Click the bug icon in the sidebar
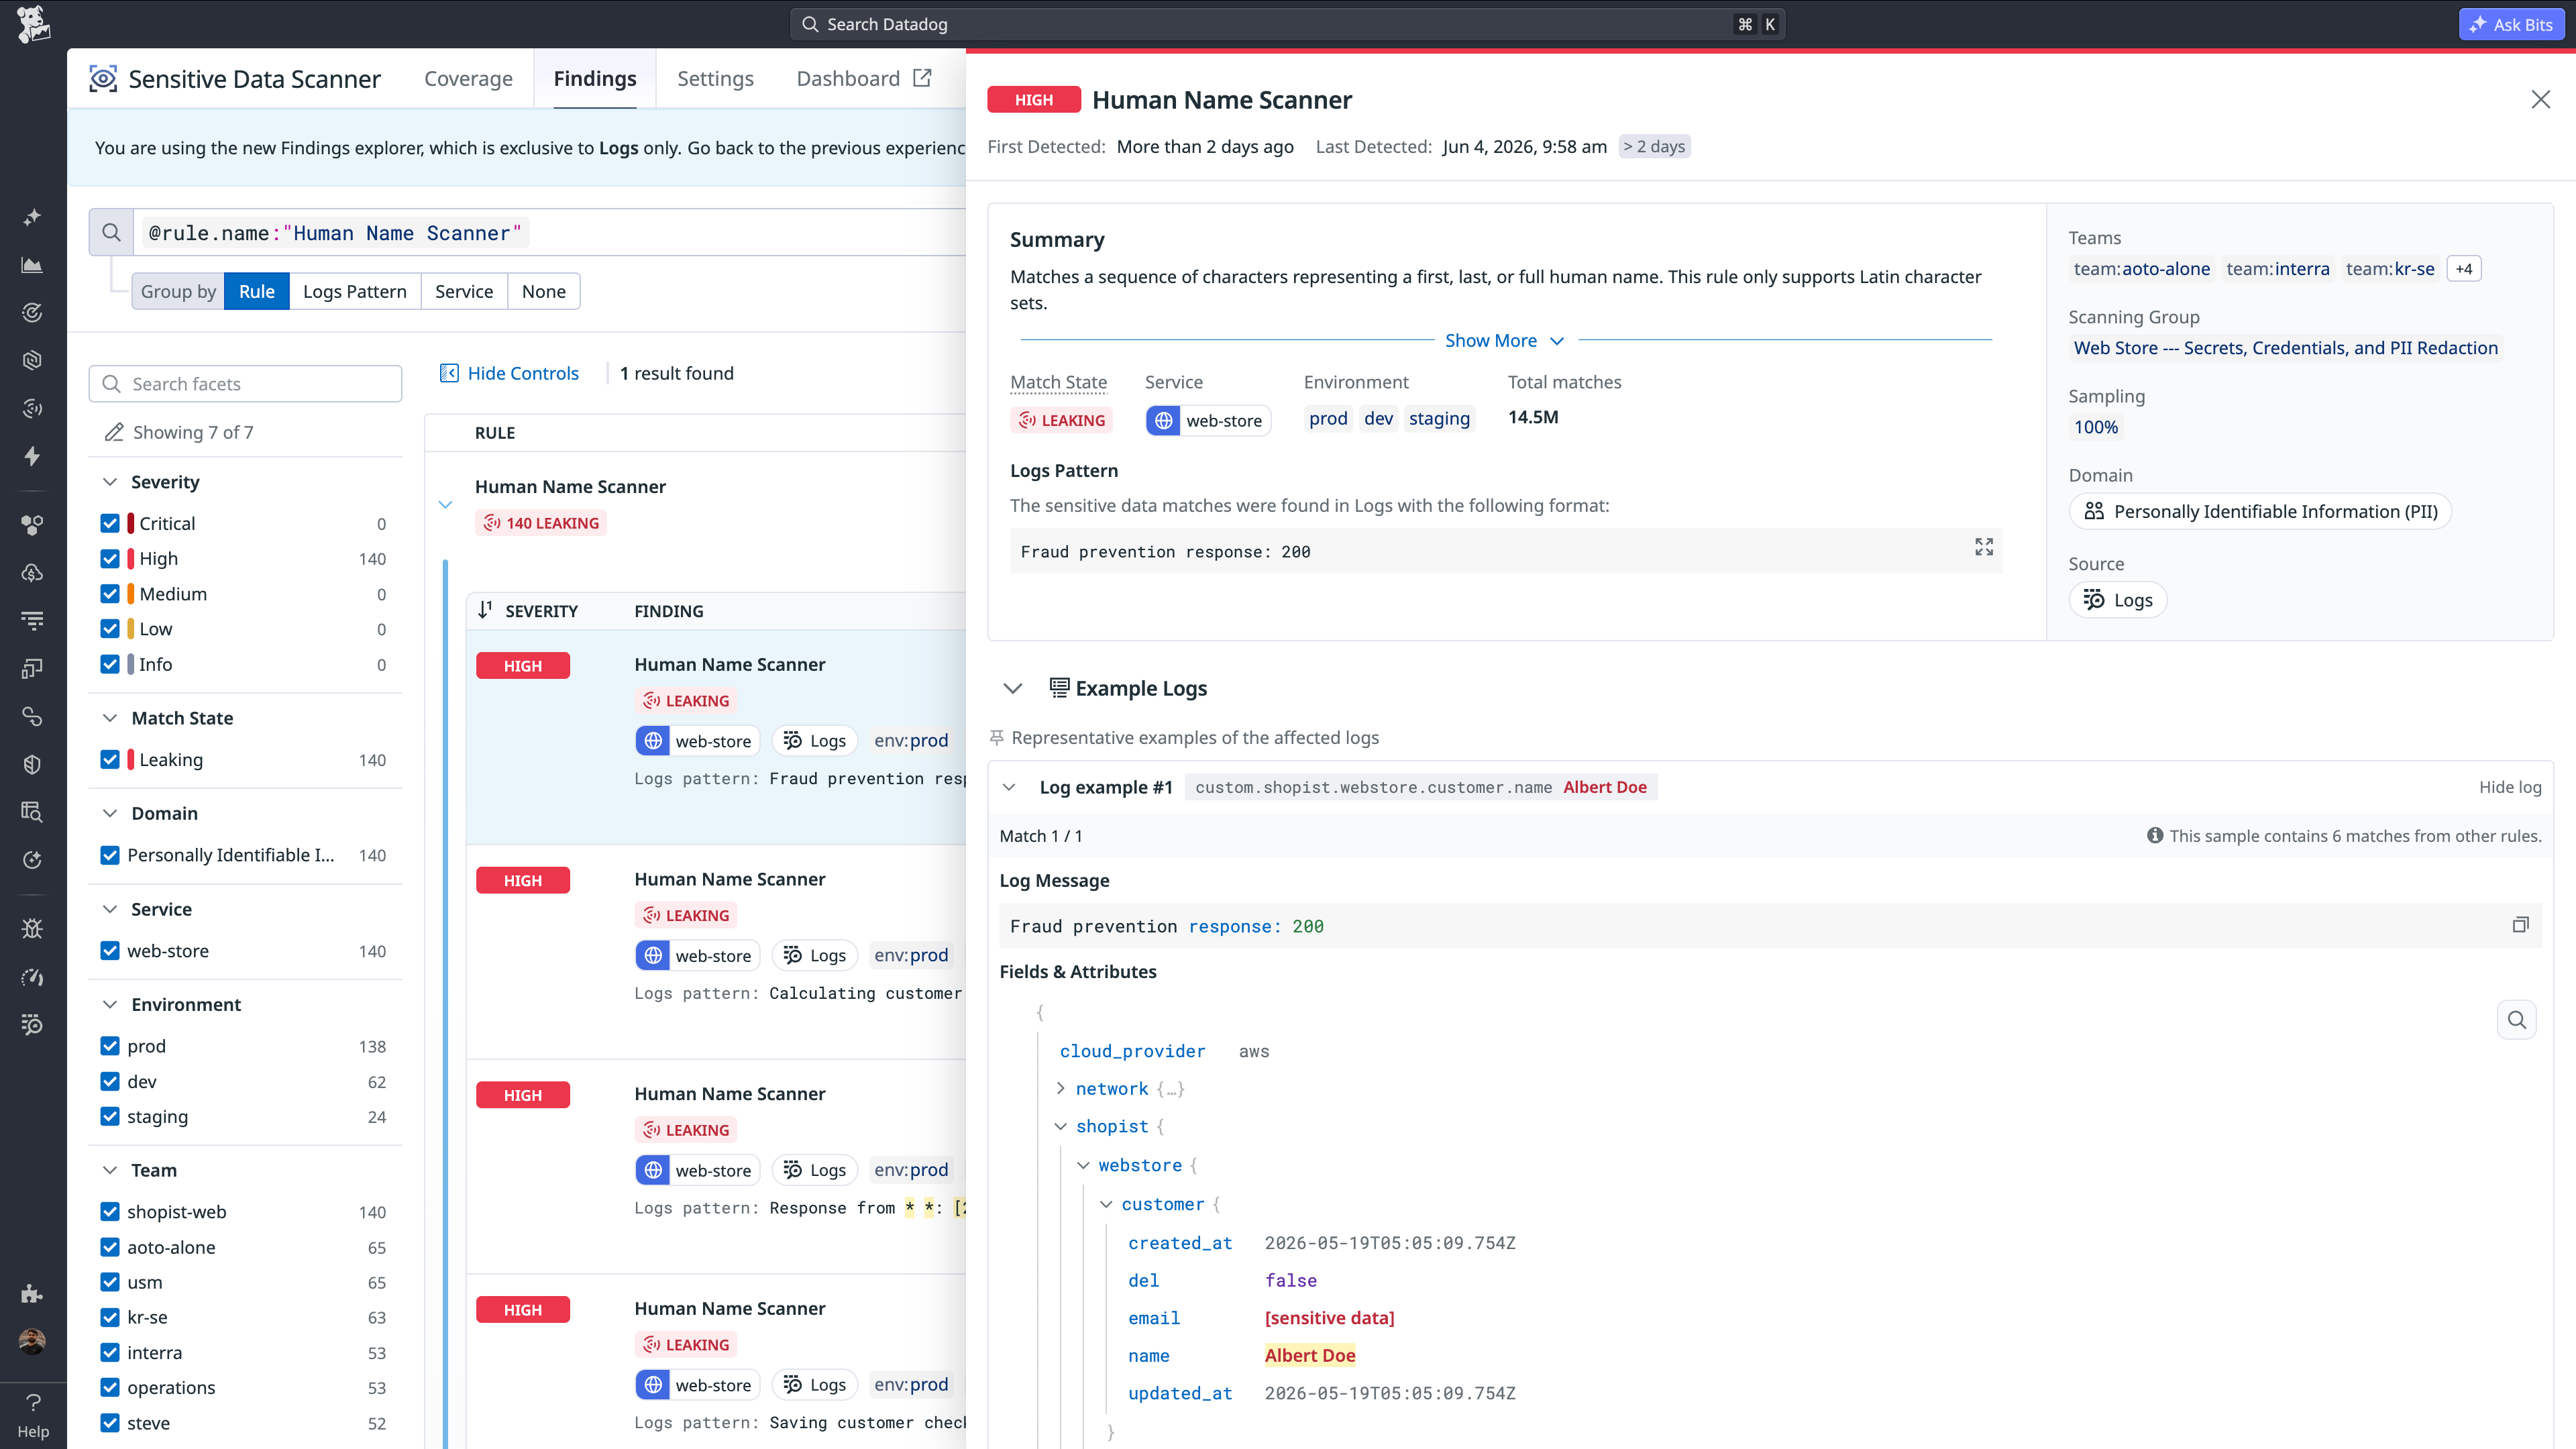 click(33, 929)
